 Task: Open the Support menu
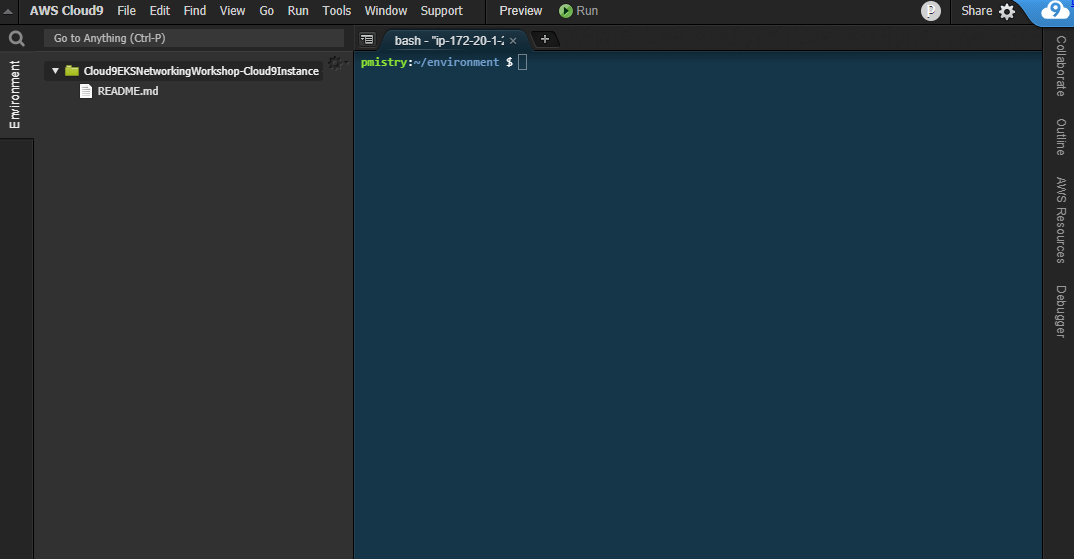(442, 11)
